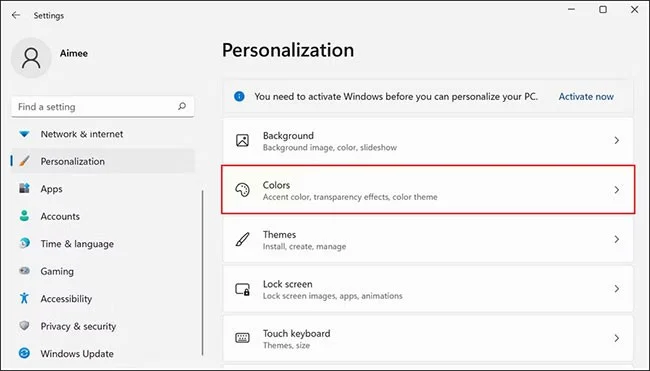Expand the Background settings chevron
Screen dimensions: 650x371
(617, 141)
